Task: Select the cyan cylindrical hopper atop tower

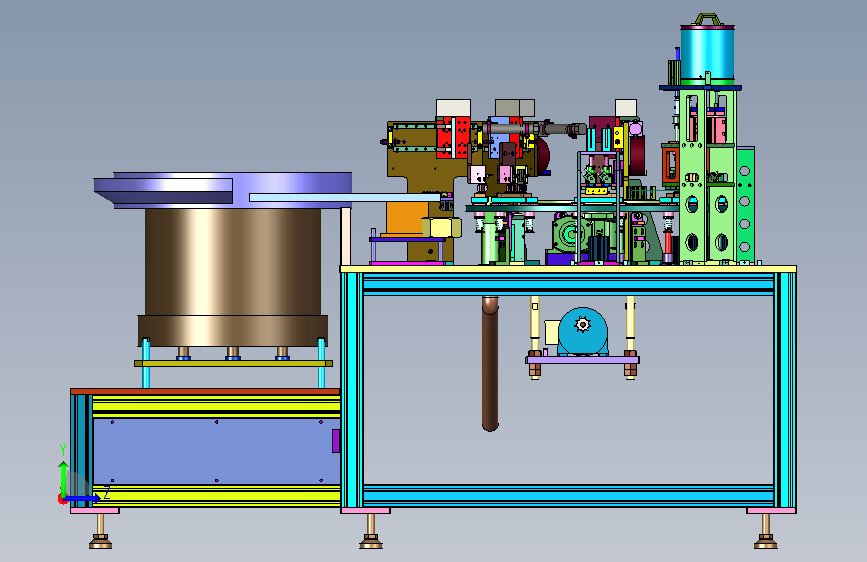Action: (707, 54)
